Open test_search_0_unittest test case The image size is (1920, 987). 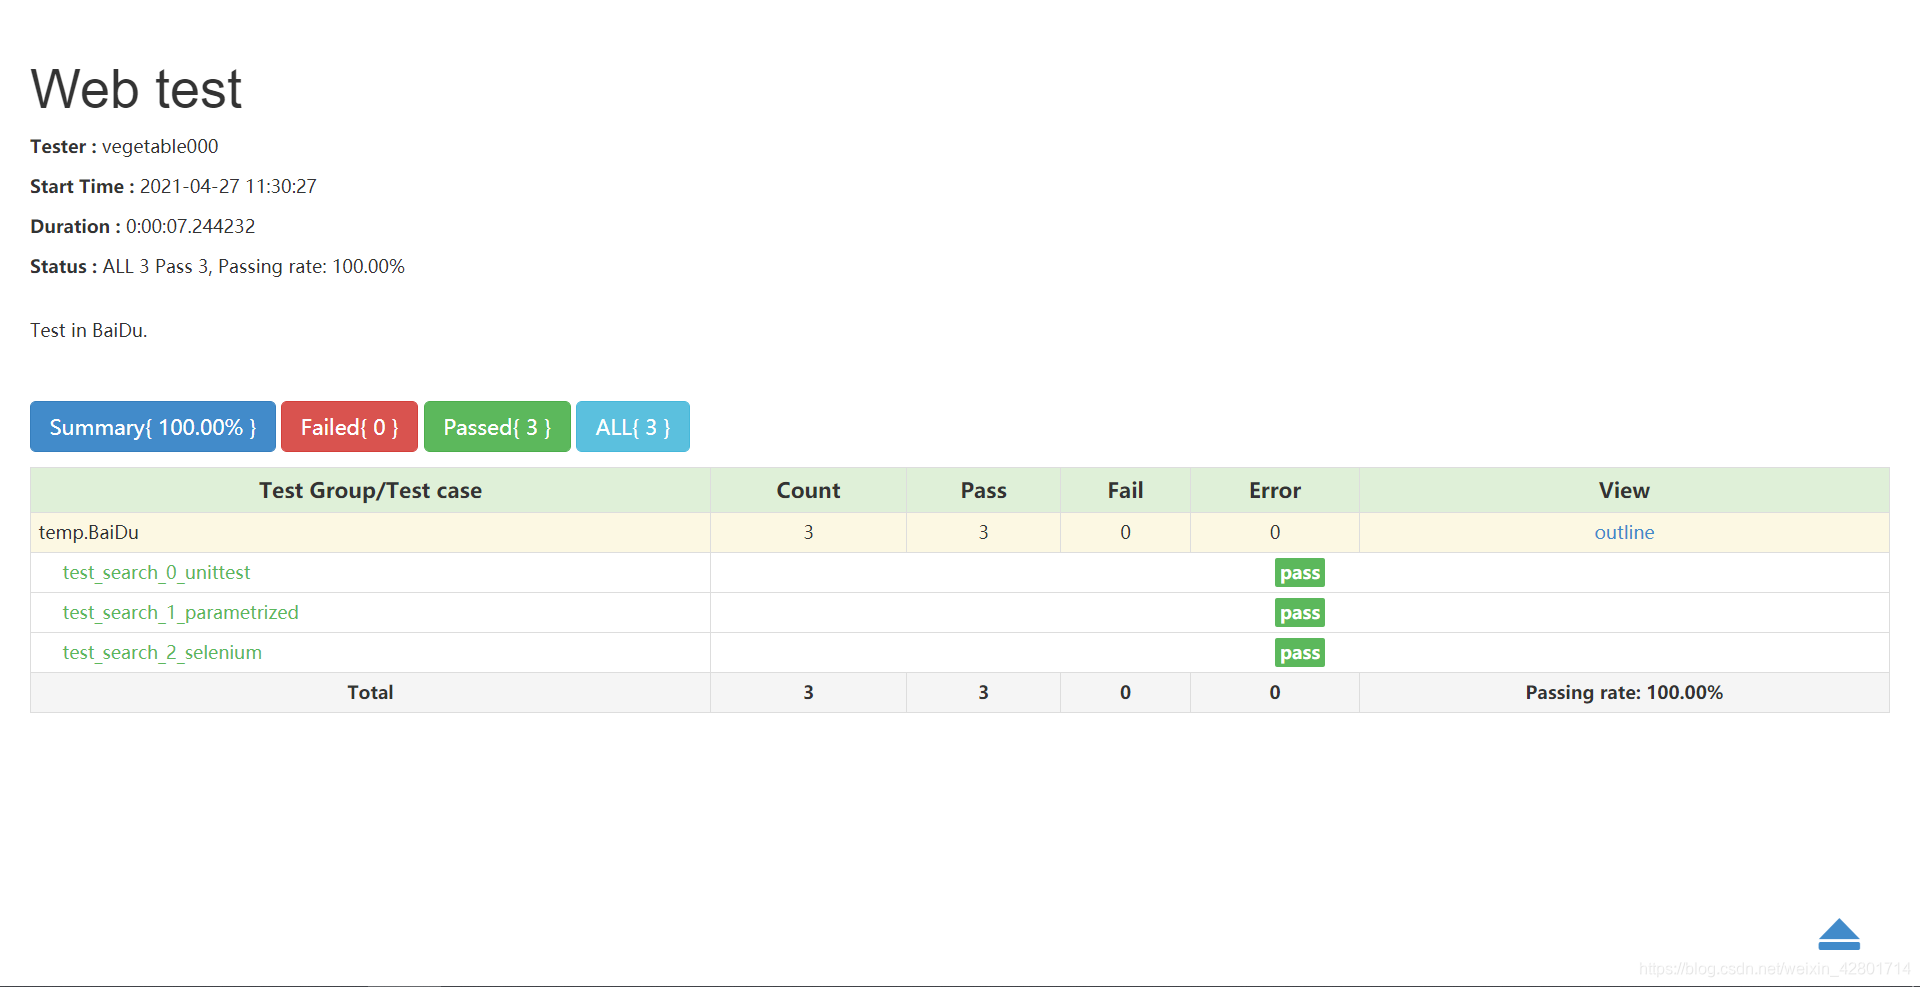(x=156, y=572)
